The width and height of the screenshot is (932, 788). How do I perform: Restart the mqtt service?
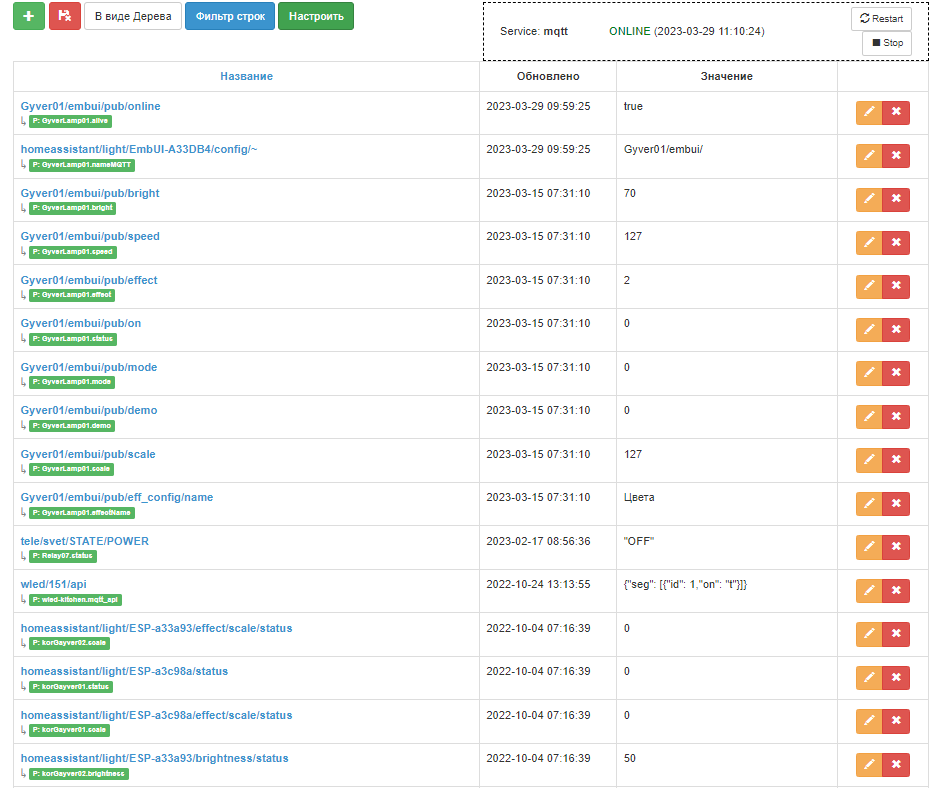[x=881, y=18]
